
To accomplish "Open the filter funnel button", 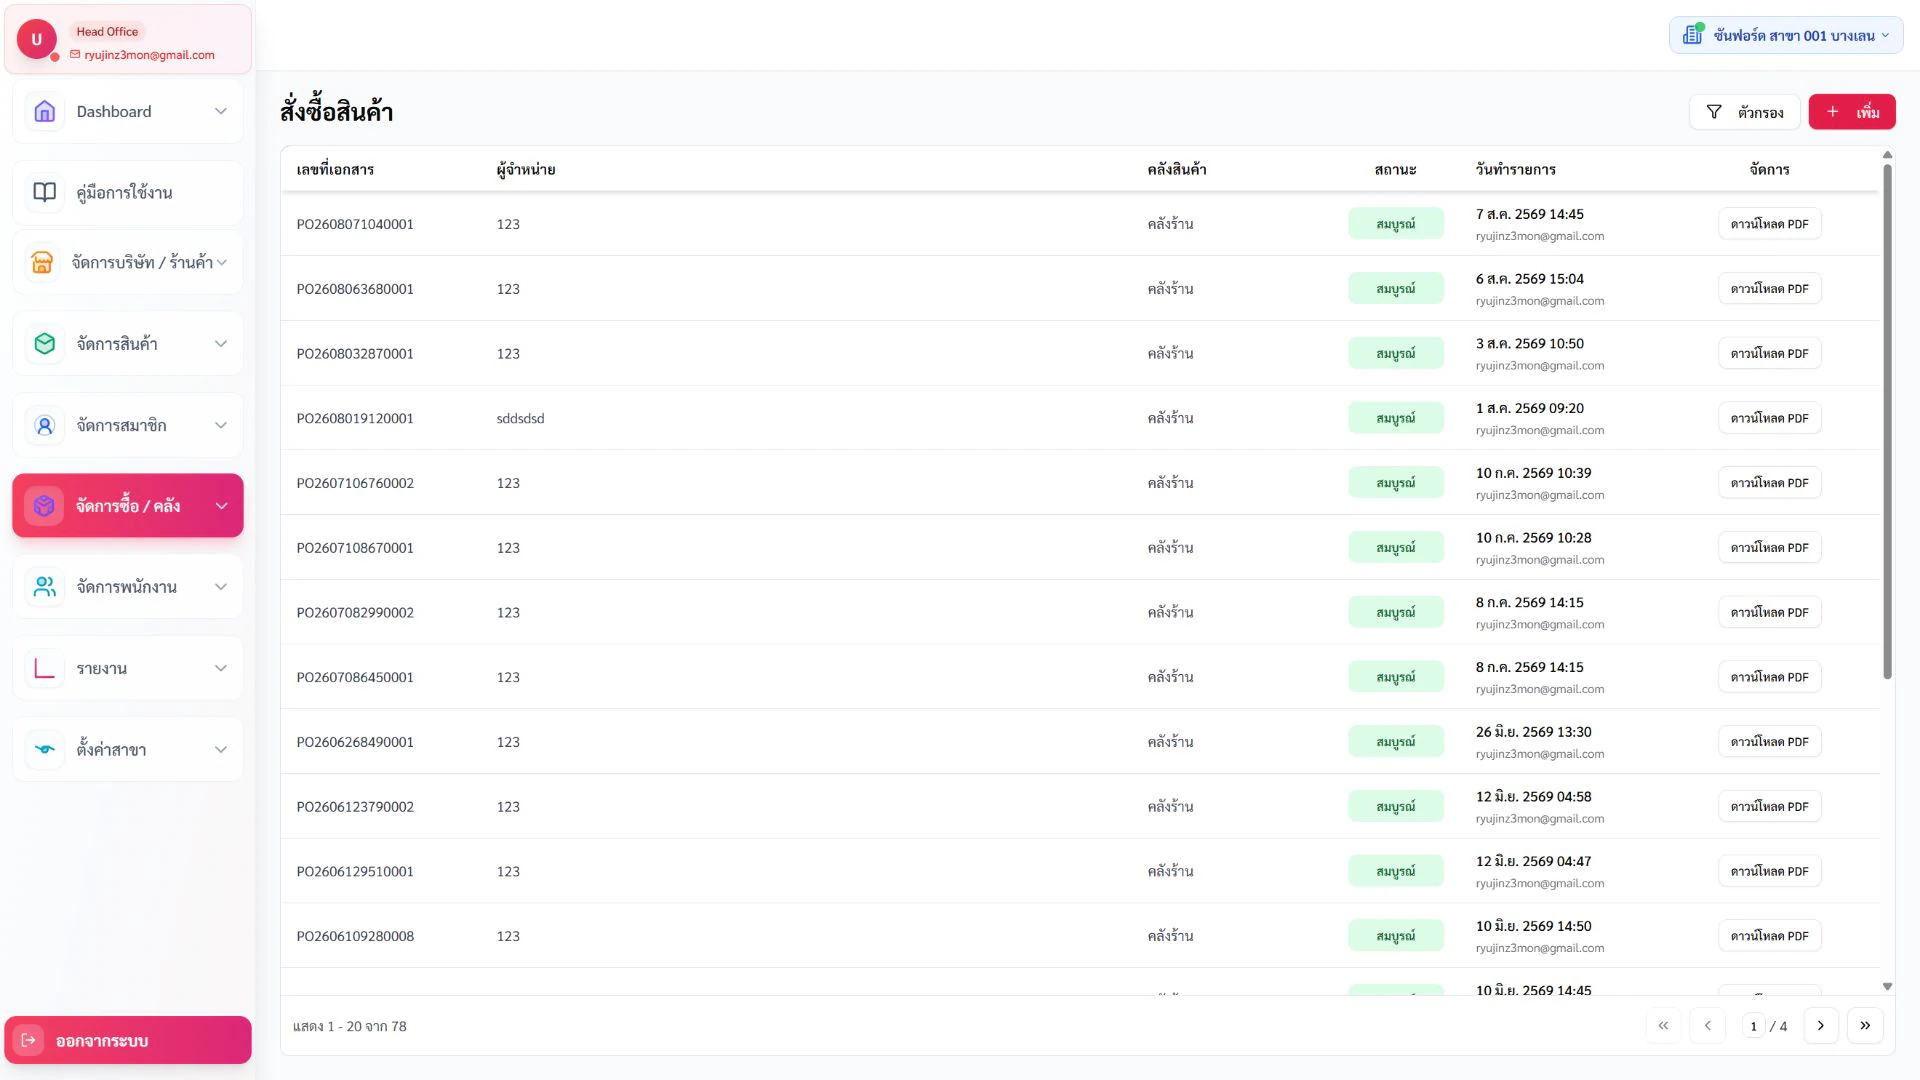I will pyautogui.click(x=1744, y=112).
